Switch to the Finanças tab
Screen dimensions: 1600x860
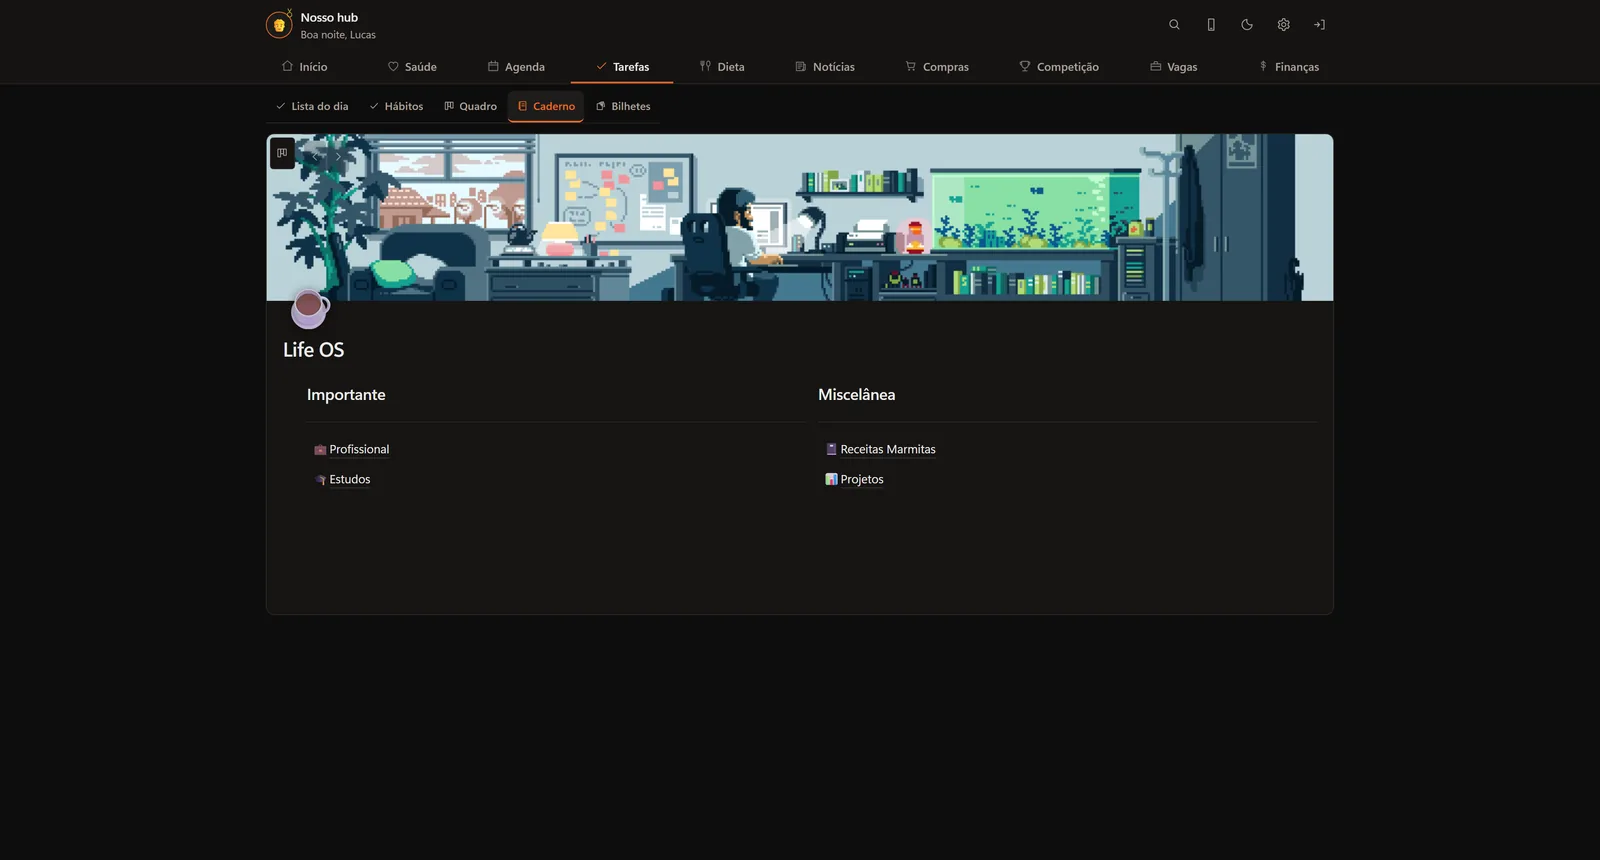(1289, 67)
